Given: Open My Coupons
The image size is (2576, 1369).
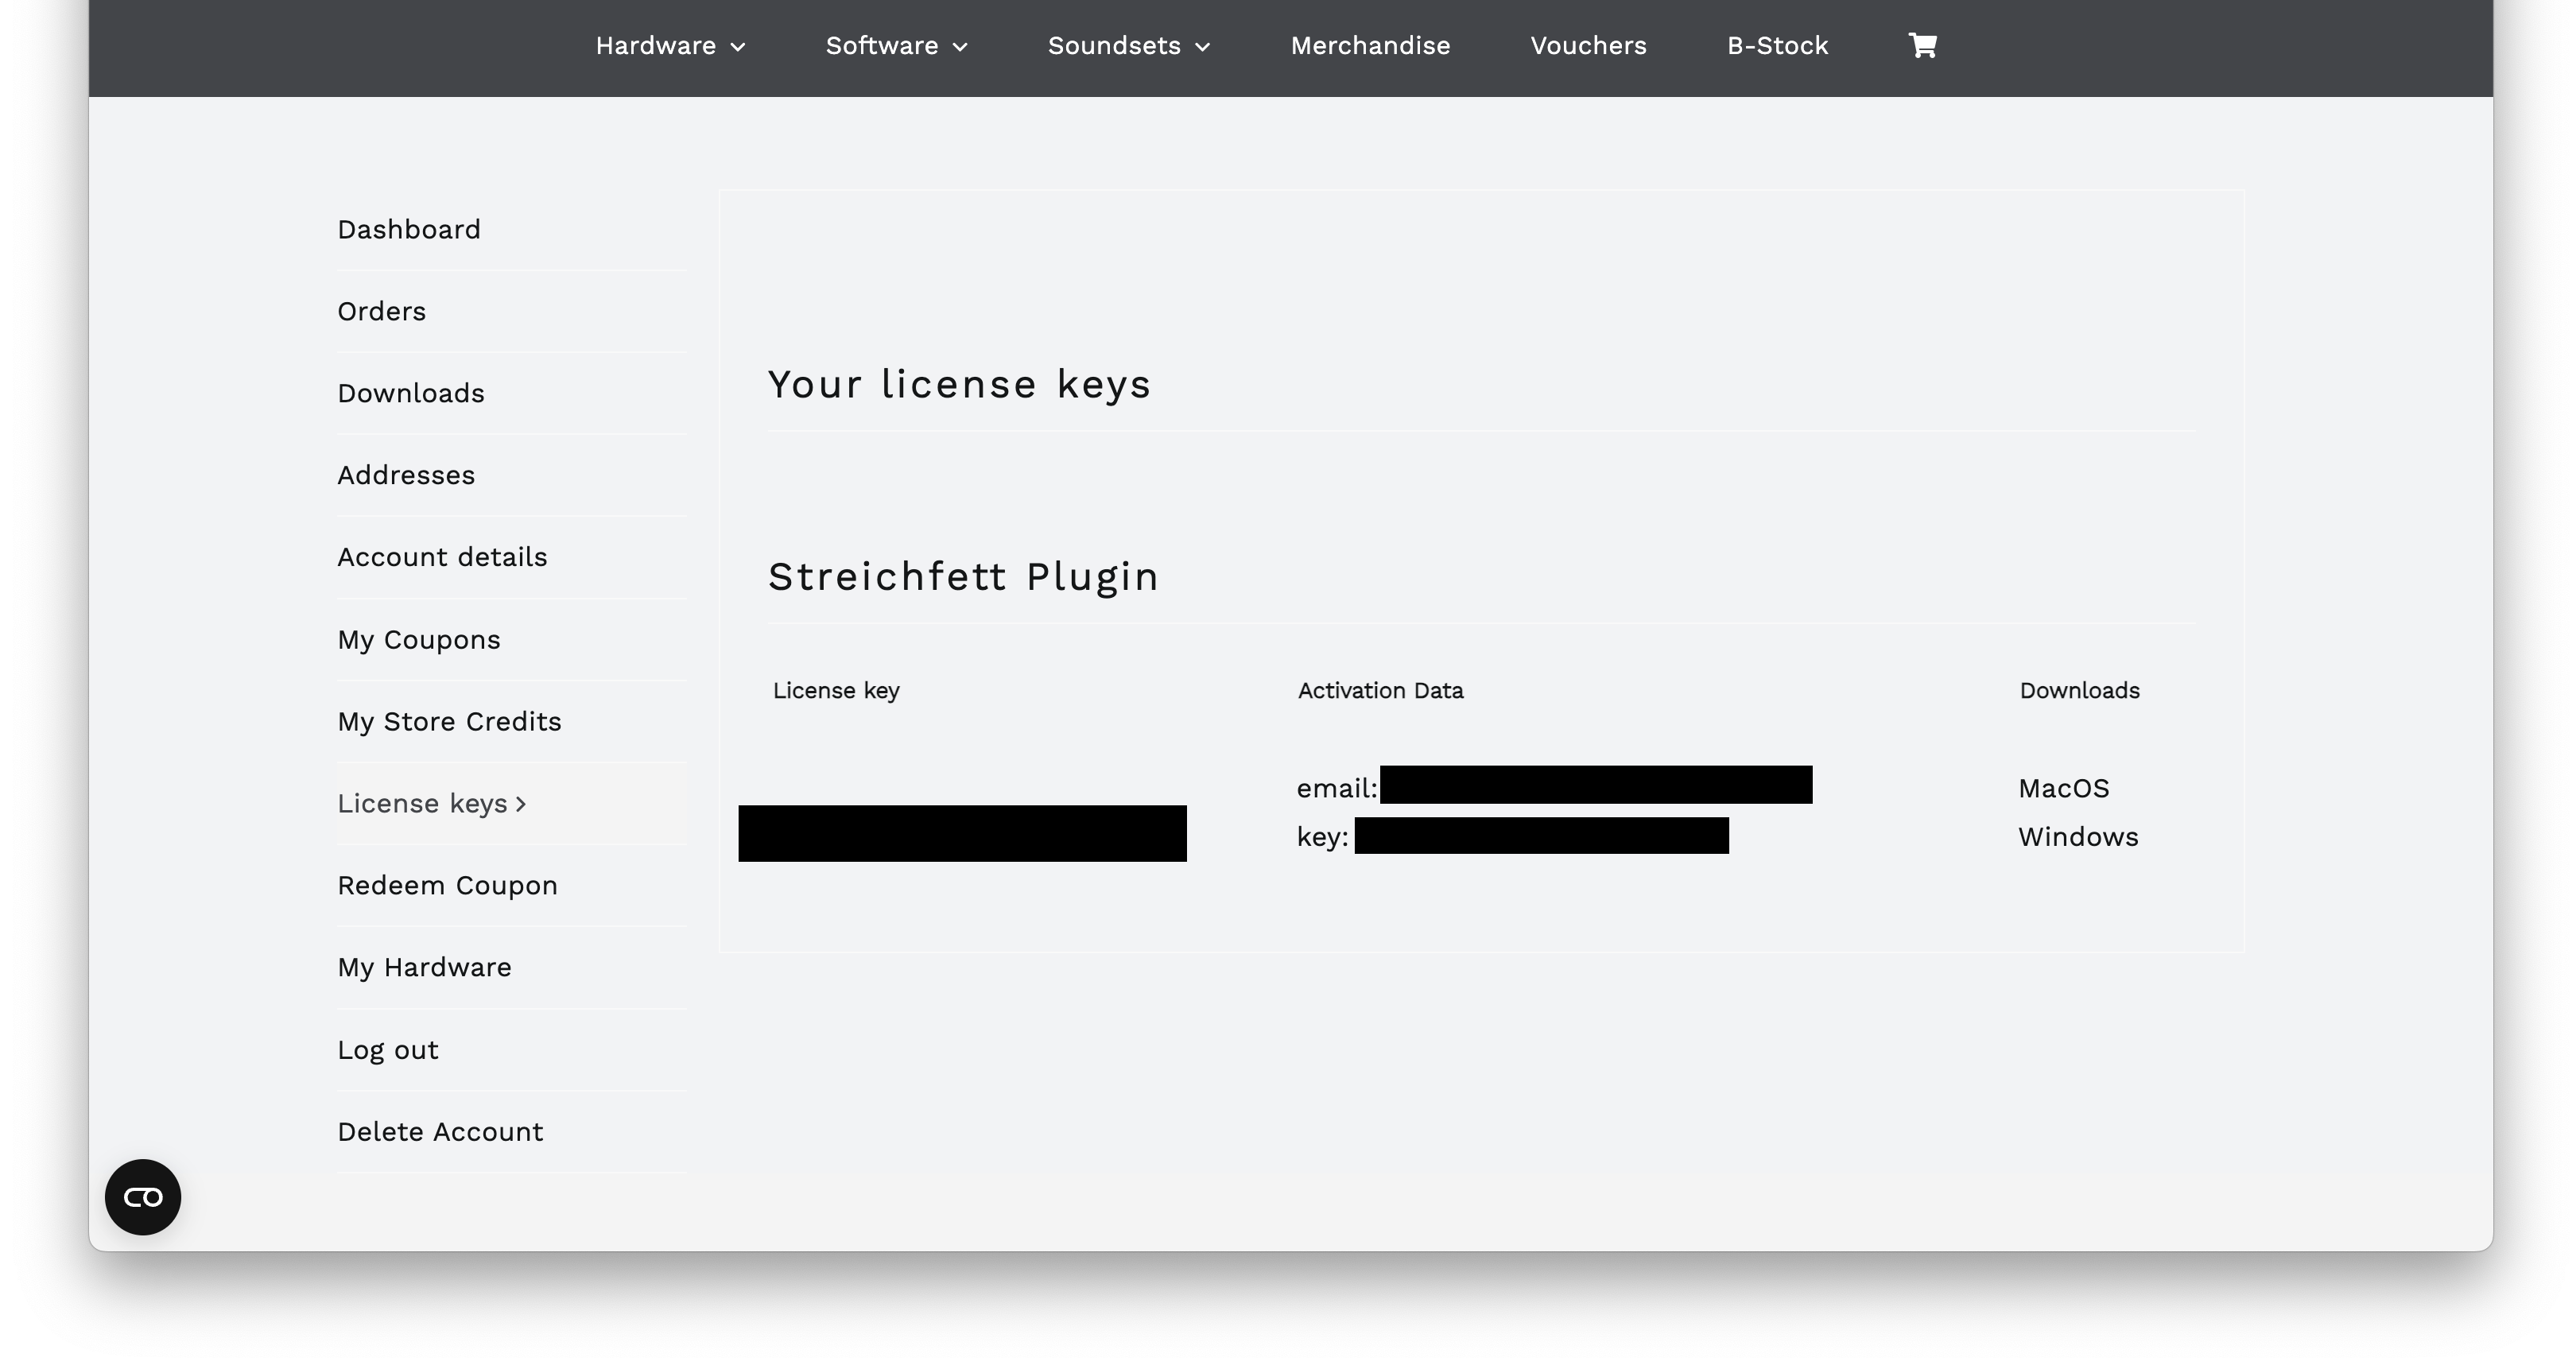Looking at the screenshot, I should tap(419, 640).
